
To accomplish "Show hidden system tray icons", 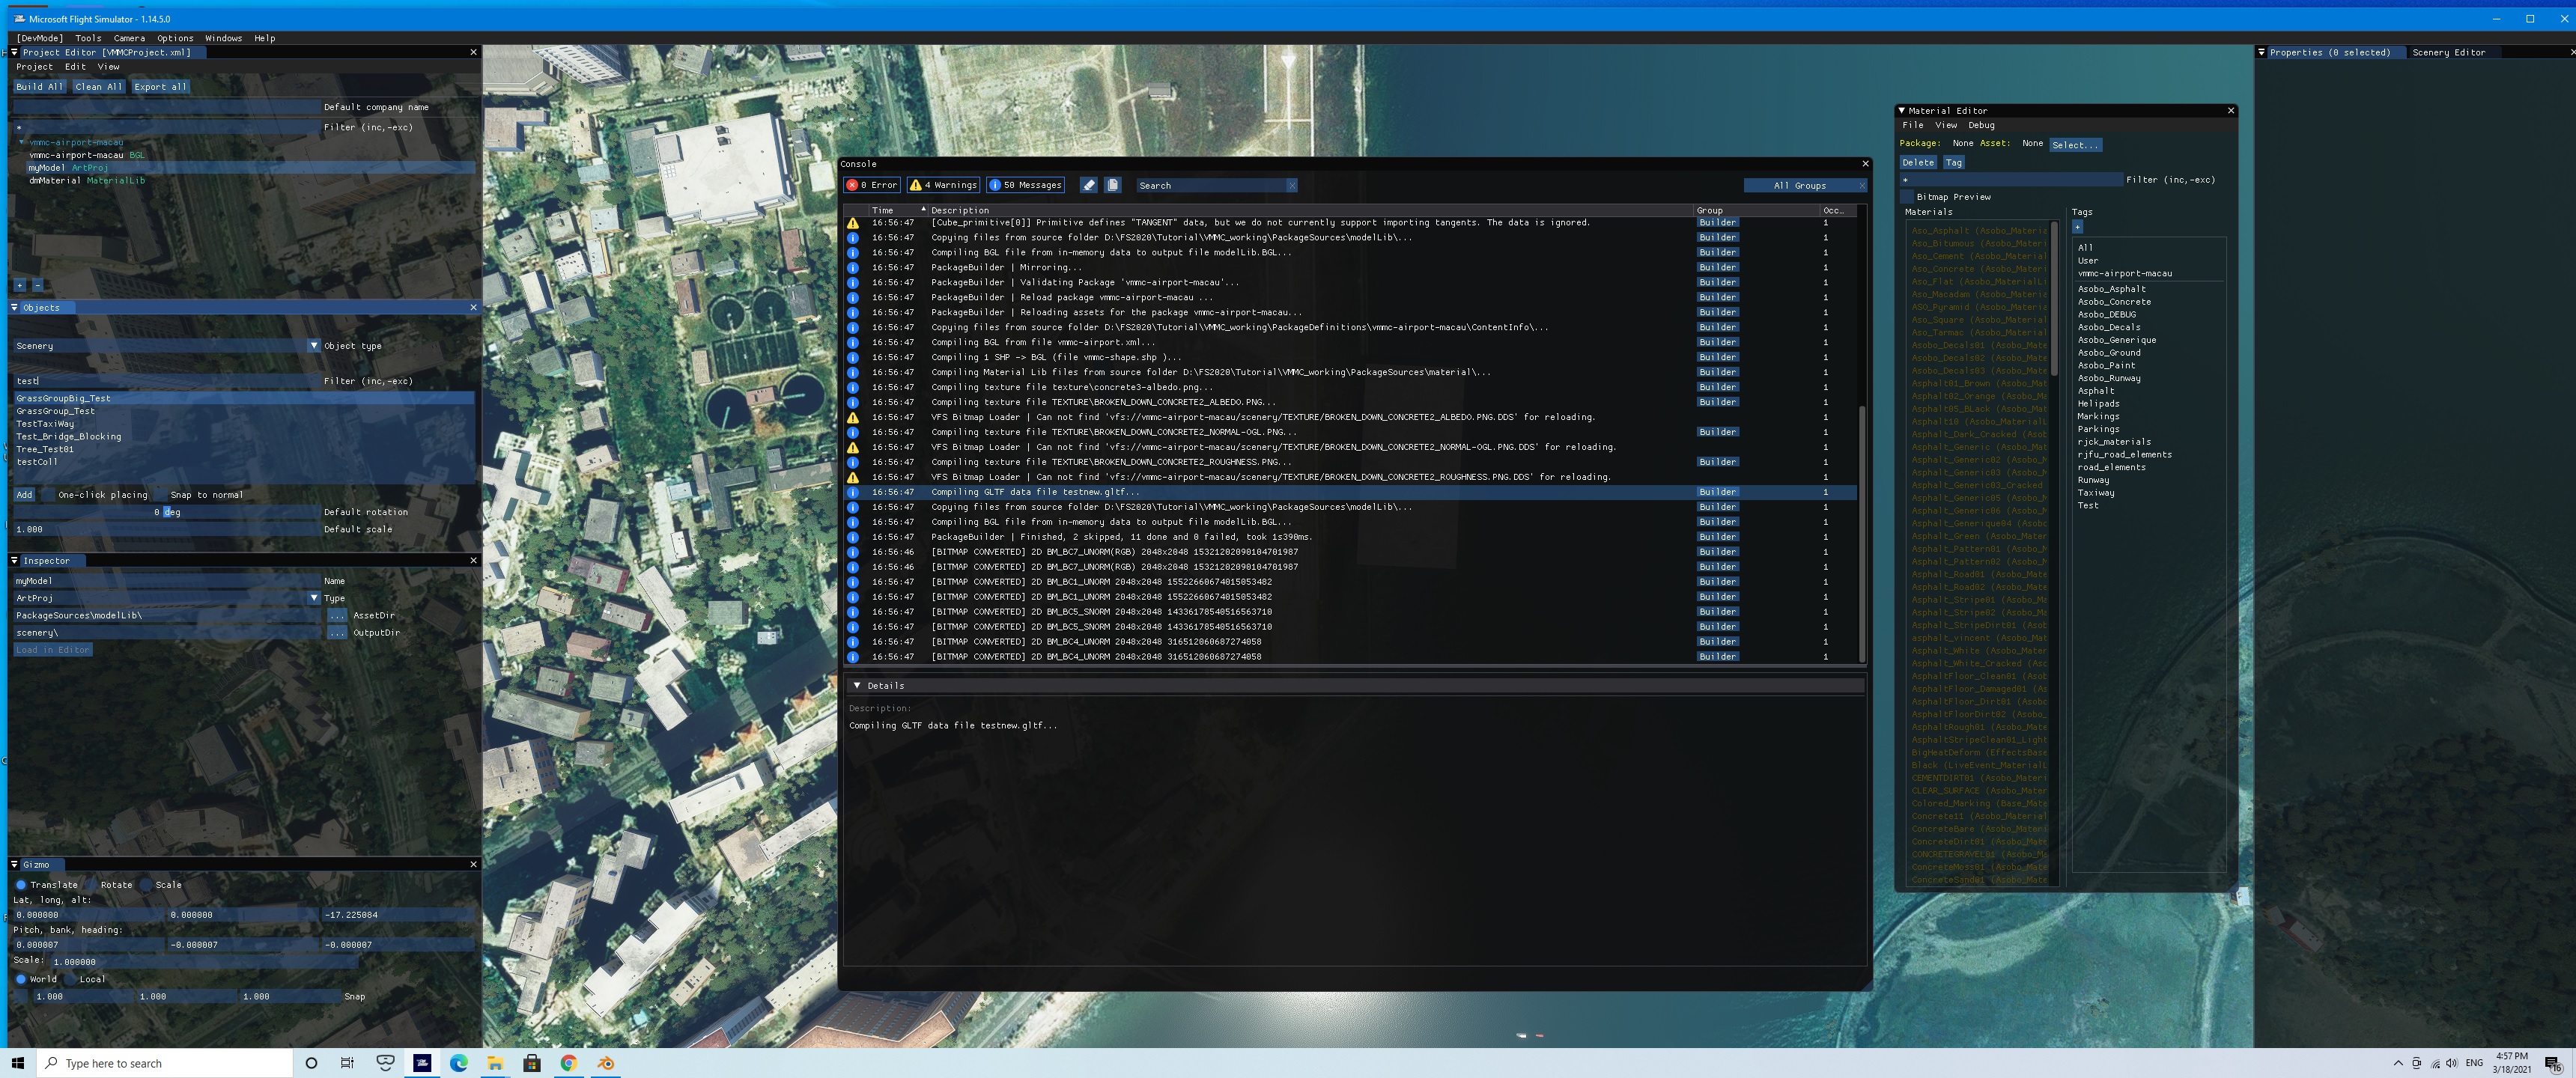I will point(2398,1063).
